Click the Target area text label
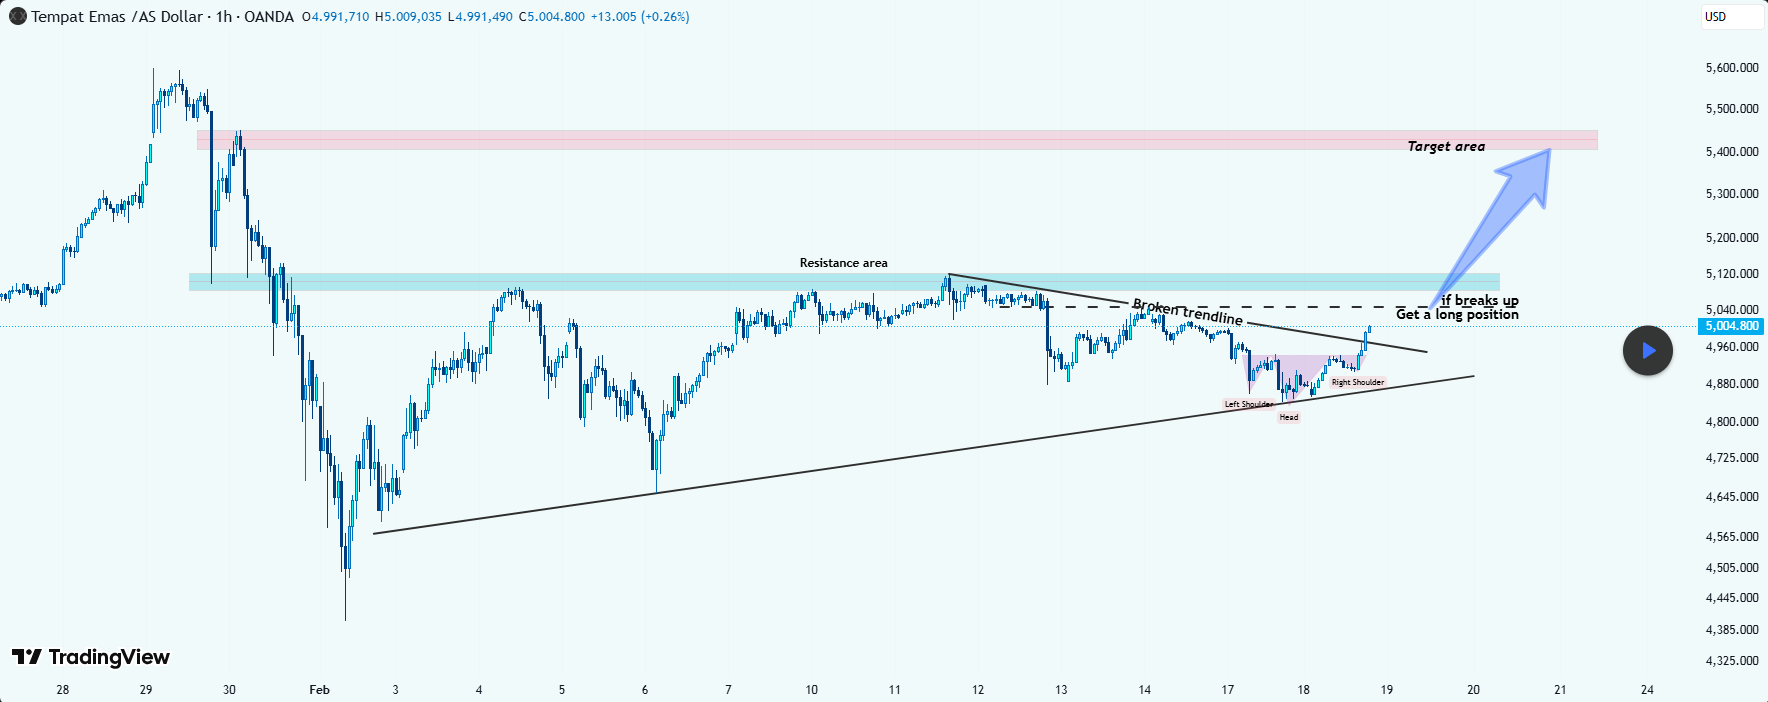 click(x=1446, y=146)
